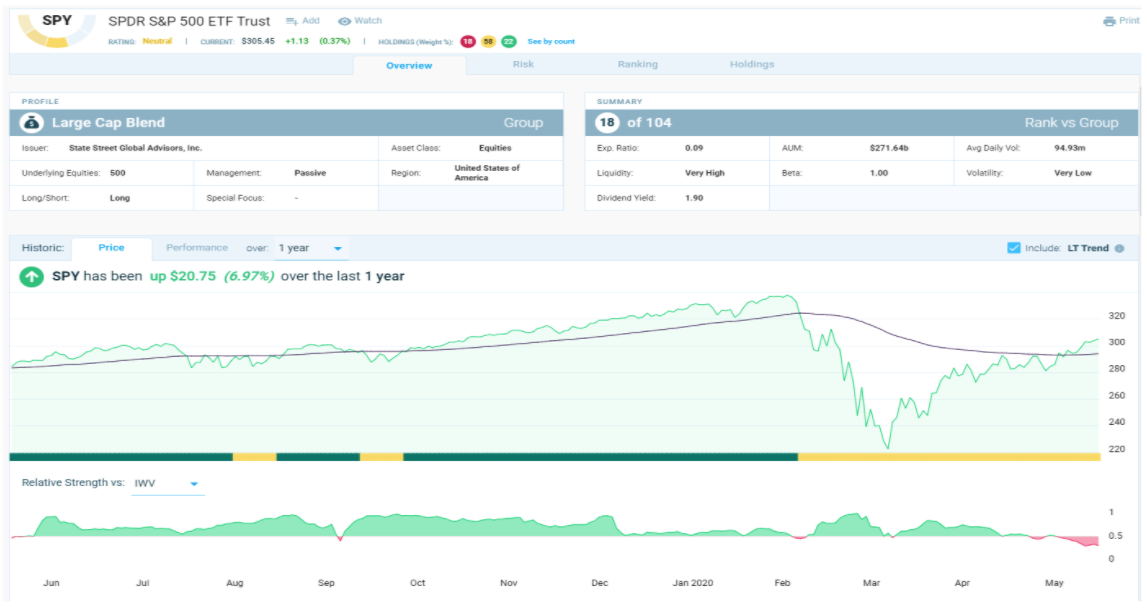The height and width of the screenshot is (612, 1147).
Task: Expand the historic period selector arrow
Action: point(335,248)
